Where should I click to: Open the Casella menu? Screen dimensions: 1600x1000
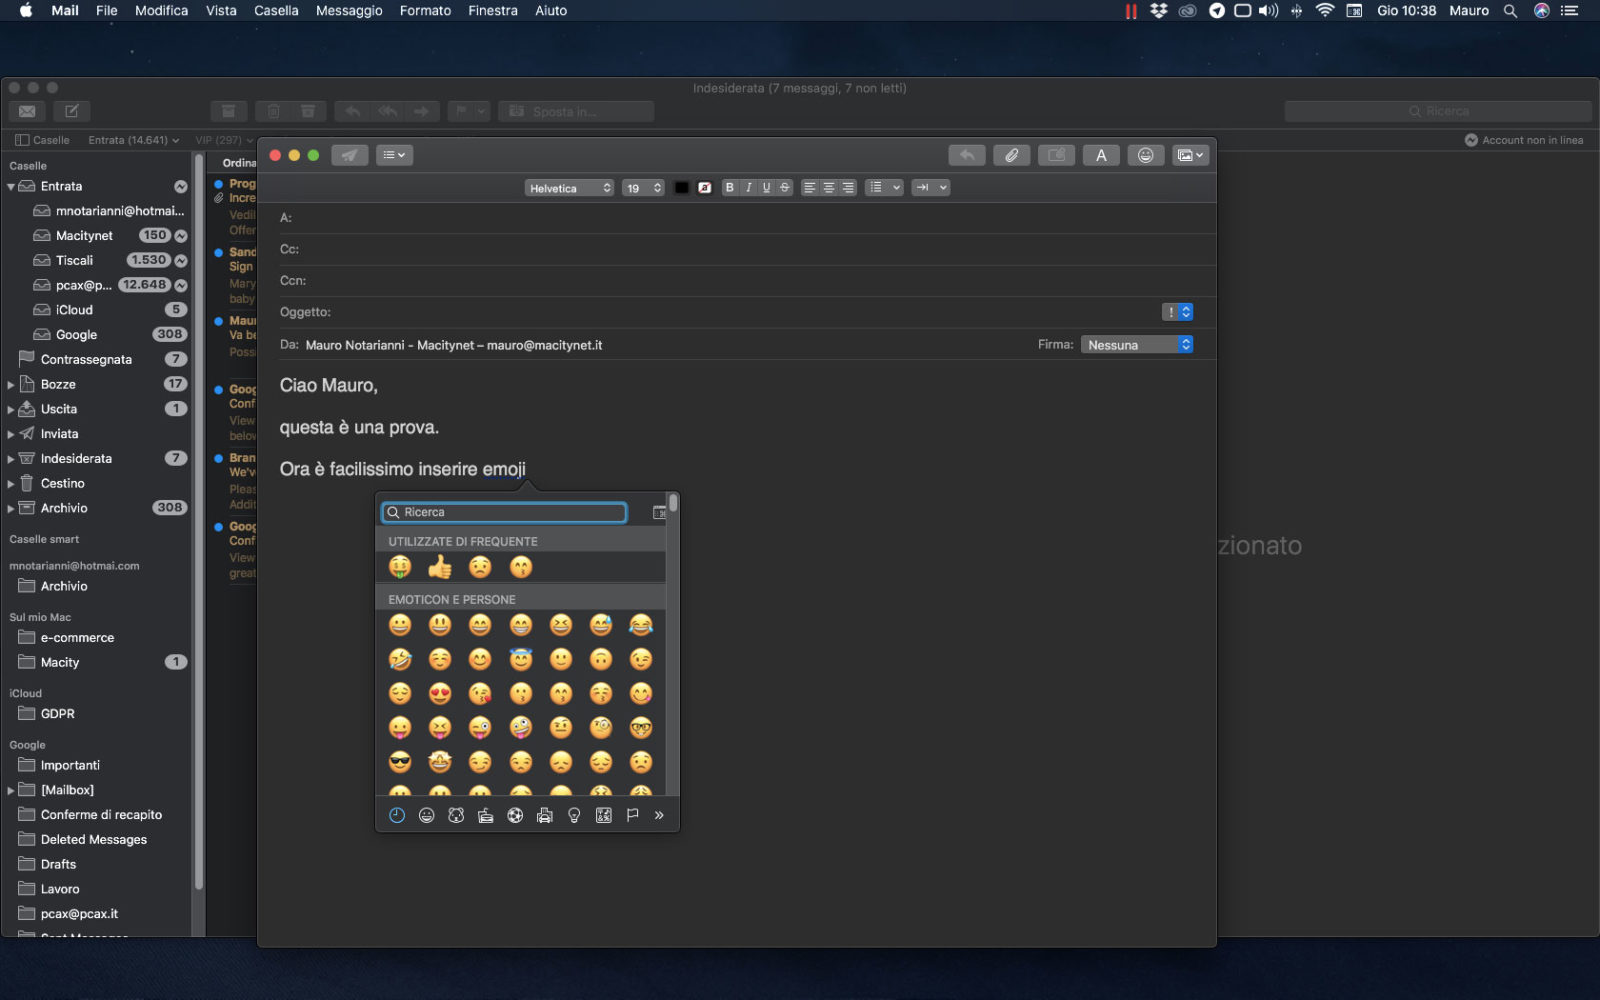(276, 11)
